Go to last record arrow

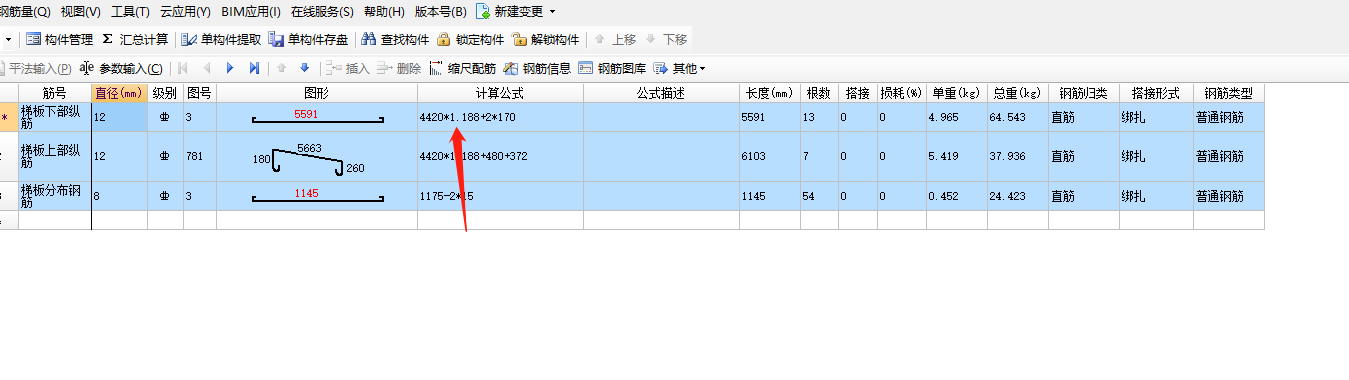[254, 68]
